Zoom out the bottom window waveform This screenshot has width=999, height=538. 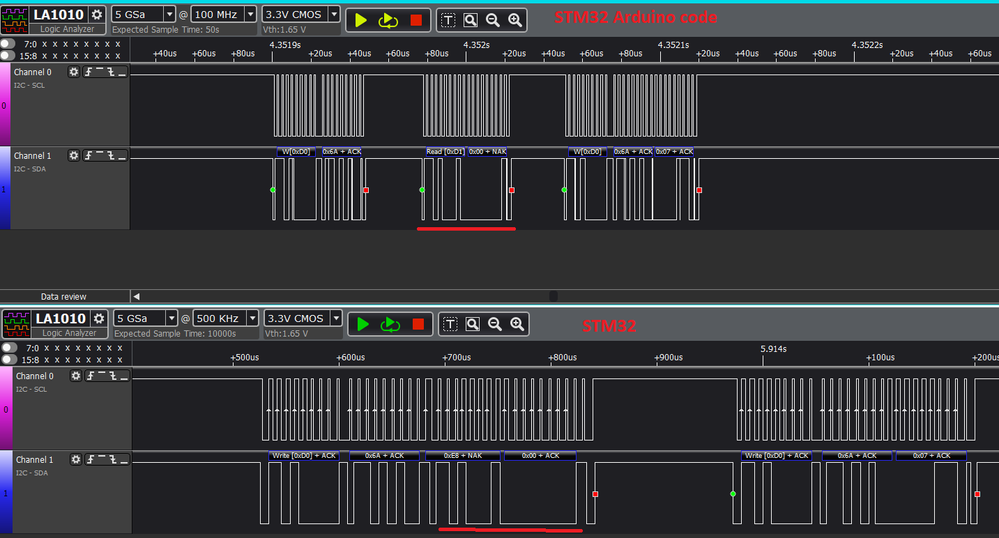click(494, 324)
